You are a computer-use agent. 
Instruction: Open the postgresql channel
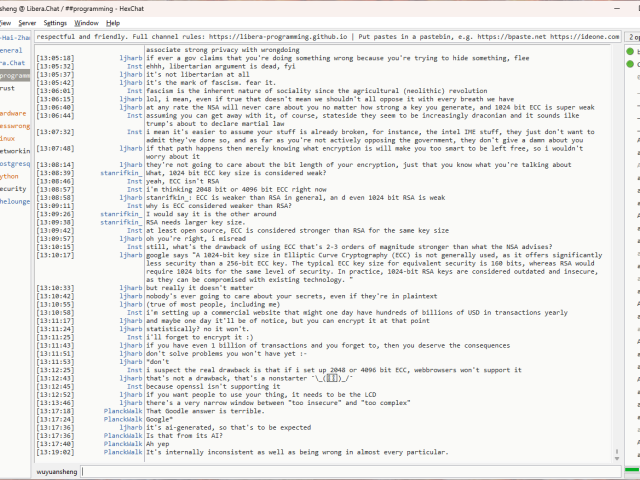coord(14,163)
